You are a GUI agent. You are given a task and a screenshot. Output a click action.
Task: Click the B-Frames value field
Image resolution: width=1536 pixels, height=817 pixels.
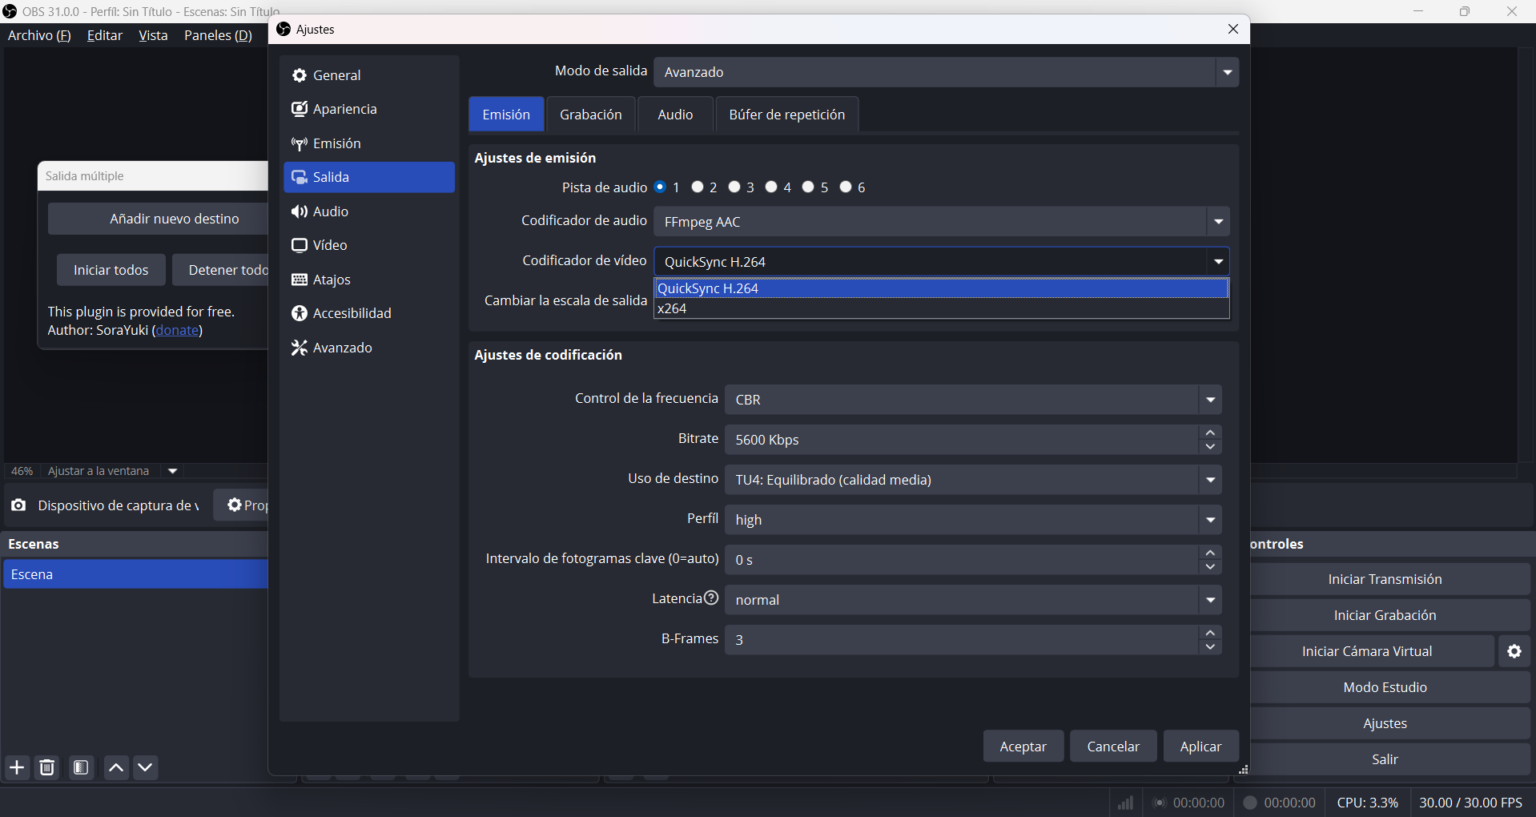click(x=960, y=639)
